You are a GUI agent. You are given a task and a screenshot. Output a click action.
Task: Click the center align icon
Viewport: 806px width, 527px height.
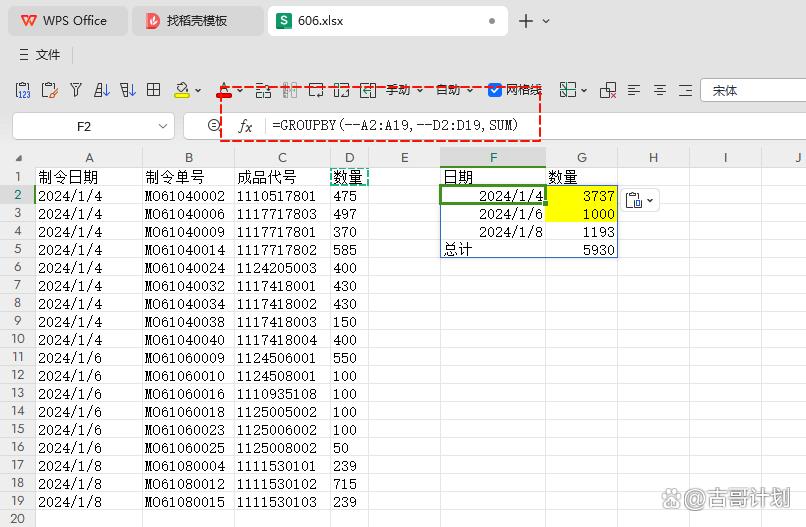pyautogui.click(x=660, y=90)
